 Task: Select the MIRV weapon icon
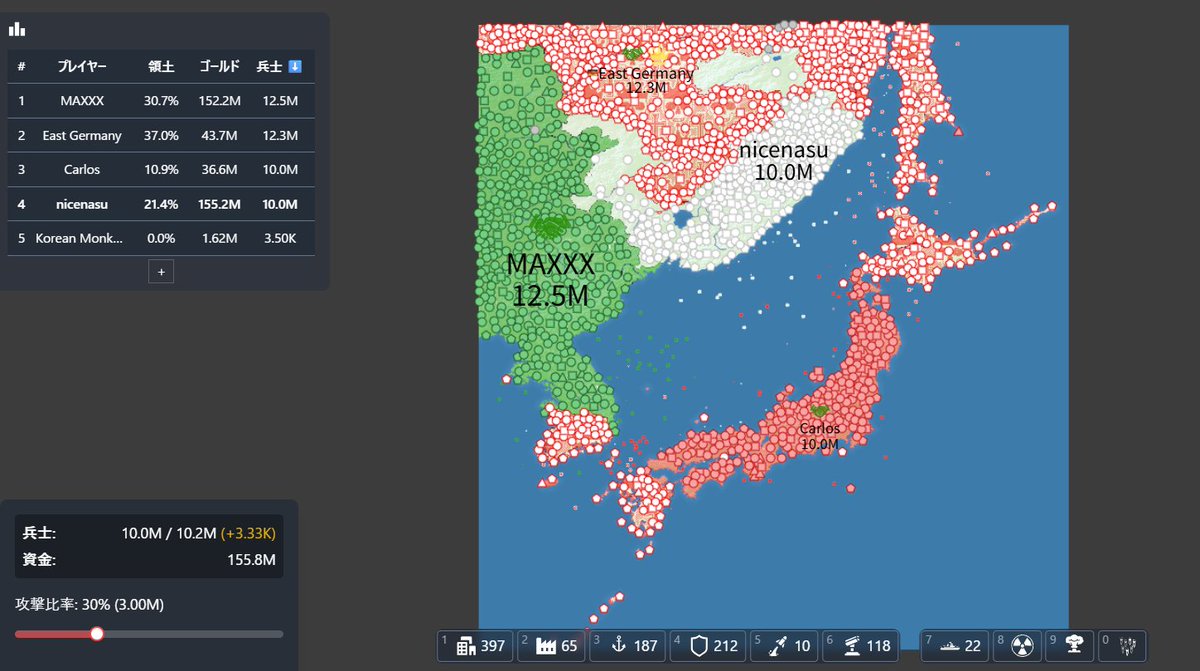click(x=1126, y=645)
